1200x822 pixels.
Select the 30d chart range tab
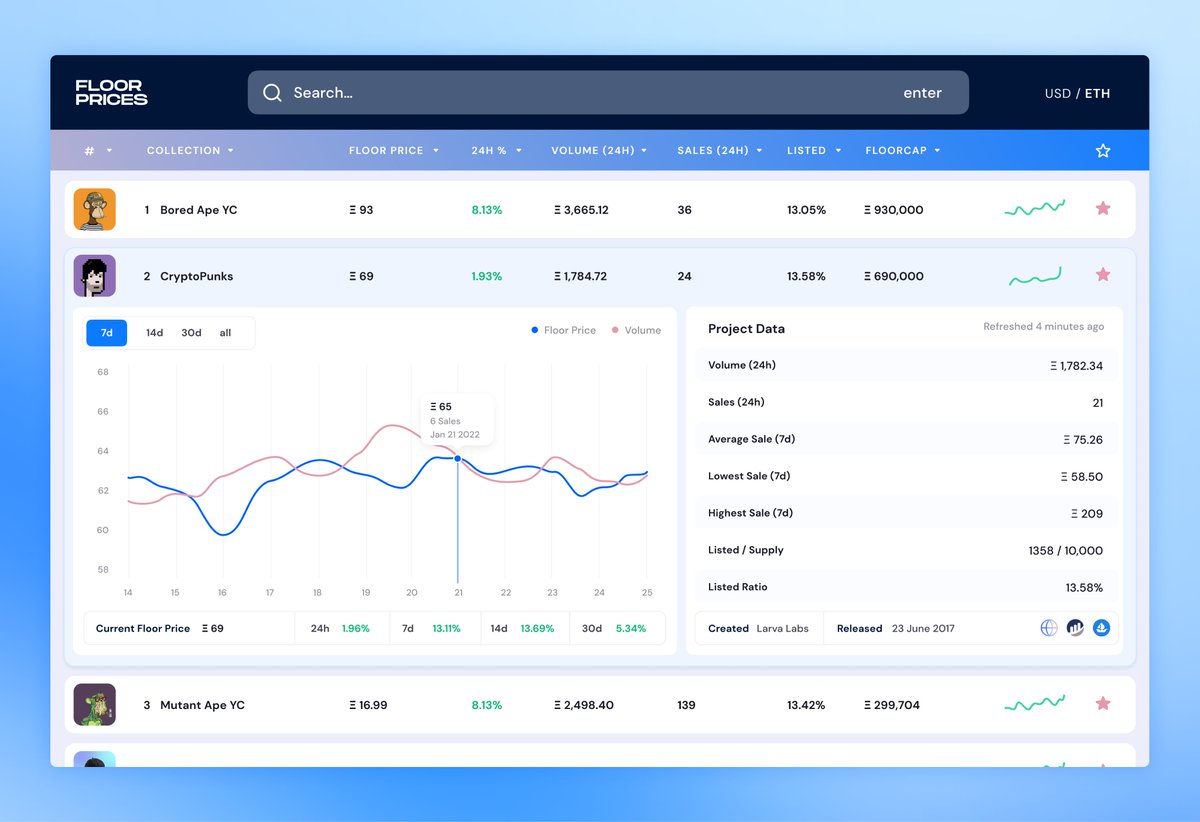tap(191, 333)
